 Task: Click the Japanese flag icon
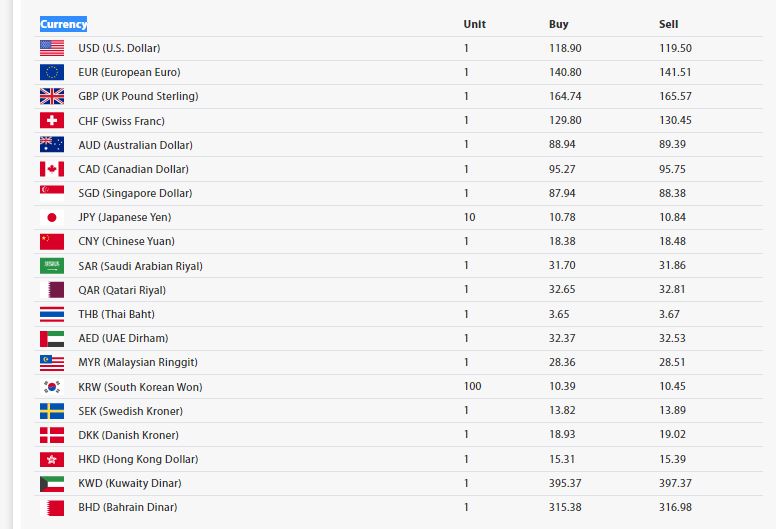[52, 217]
